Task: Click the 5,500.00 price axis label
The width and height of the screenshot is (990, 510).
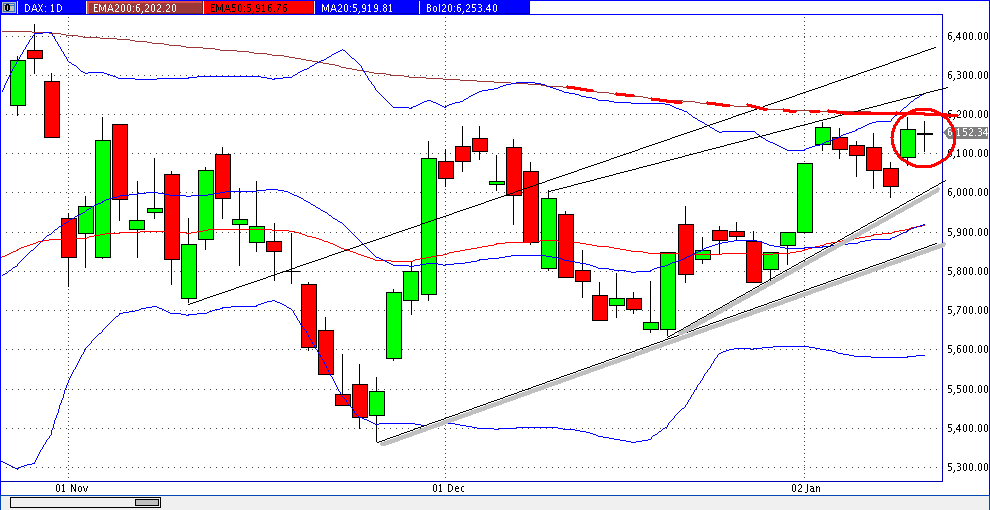Action: (967, 389)
